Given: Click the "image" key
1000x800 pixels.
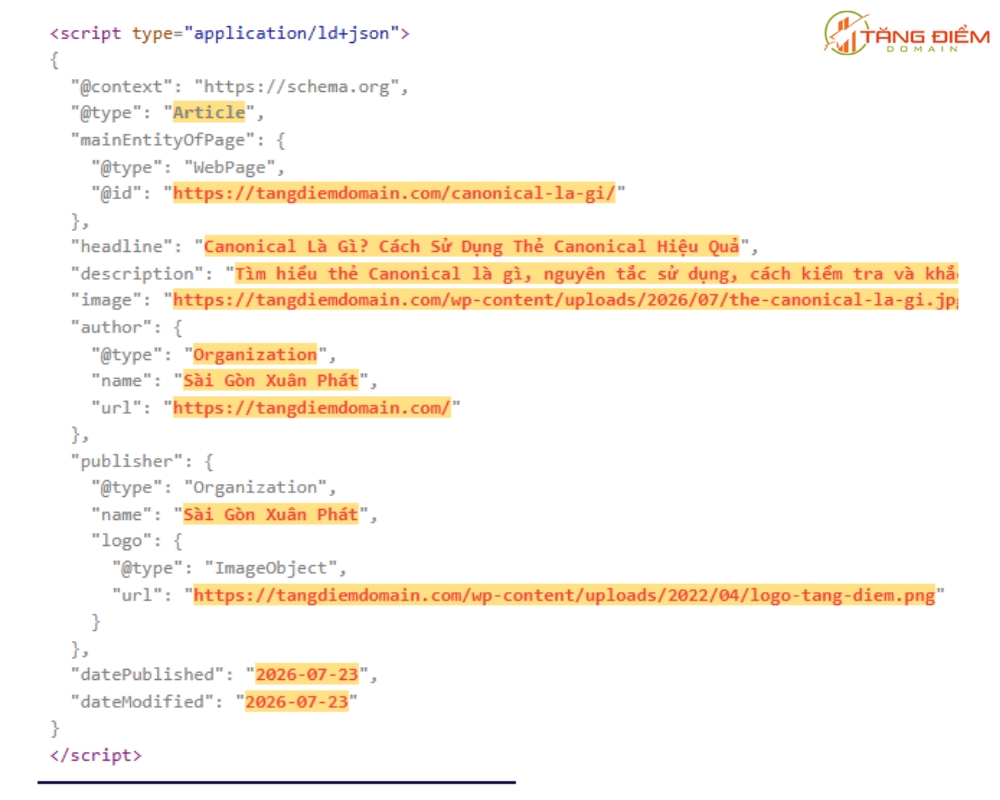Looking at the screenshot, I should [x=106, y=300].
